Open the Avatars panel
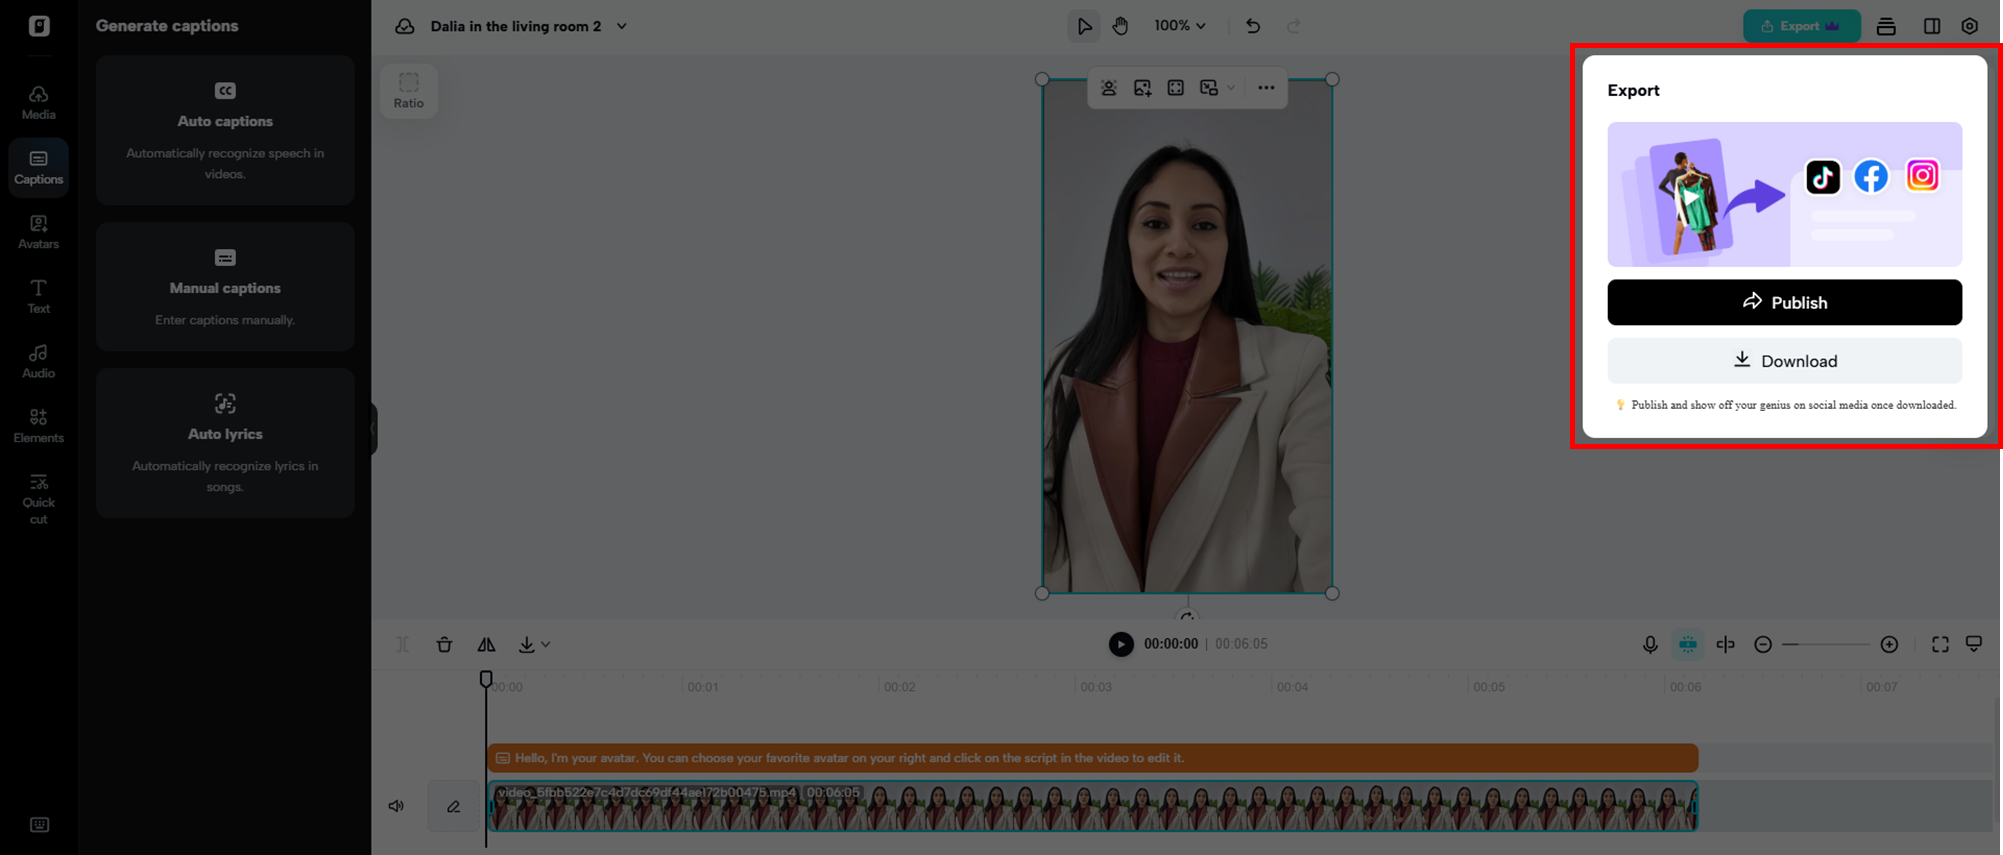Screen dimensions: 2003x855 38,232
